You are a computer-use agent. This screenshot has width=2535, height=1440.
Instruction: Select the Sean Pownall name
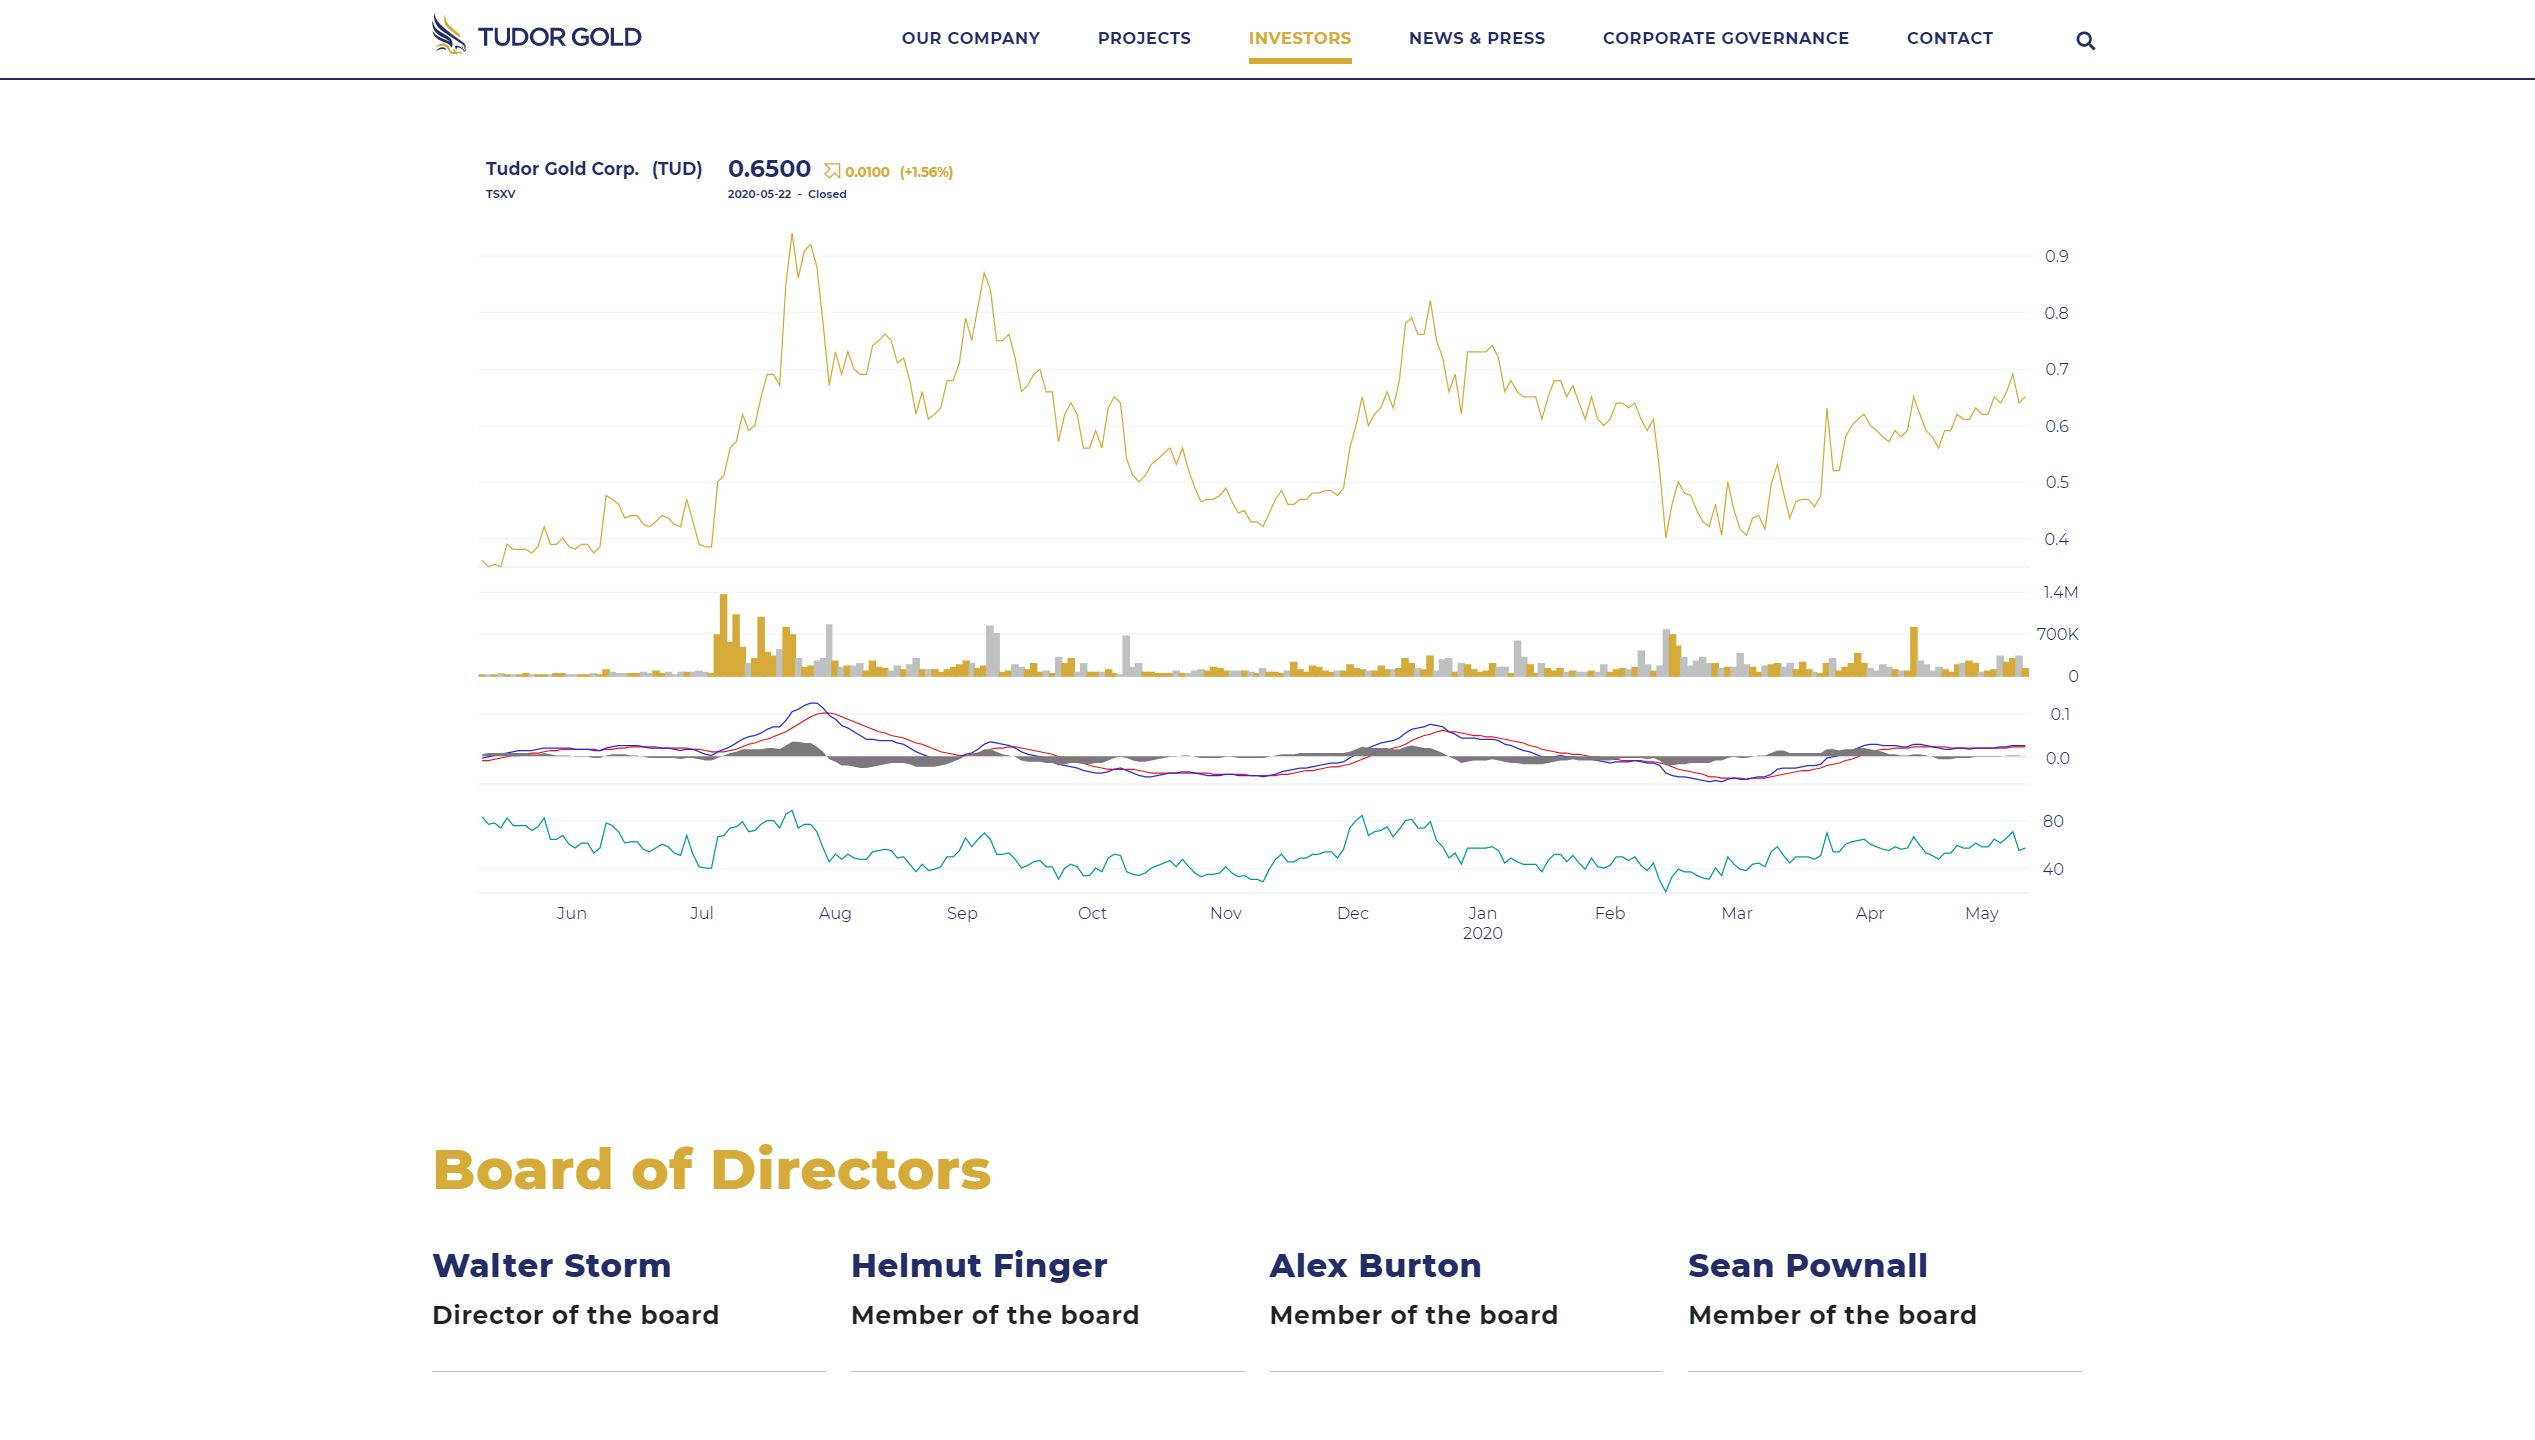(x=1807, y=1266)
